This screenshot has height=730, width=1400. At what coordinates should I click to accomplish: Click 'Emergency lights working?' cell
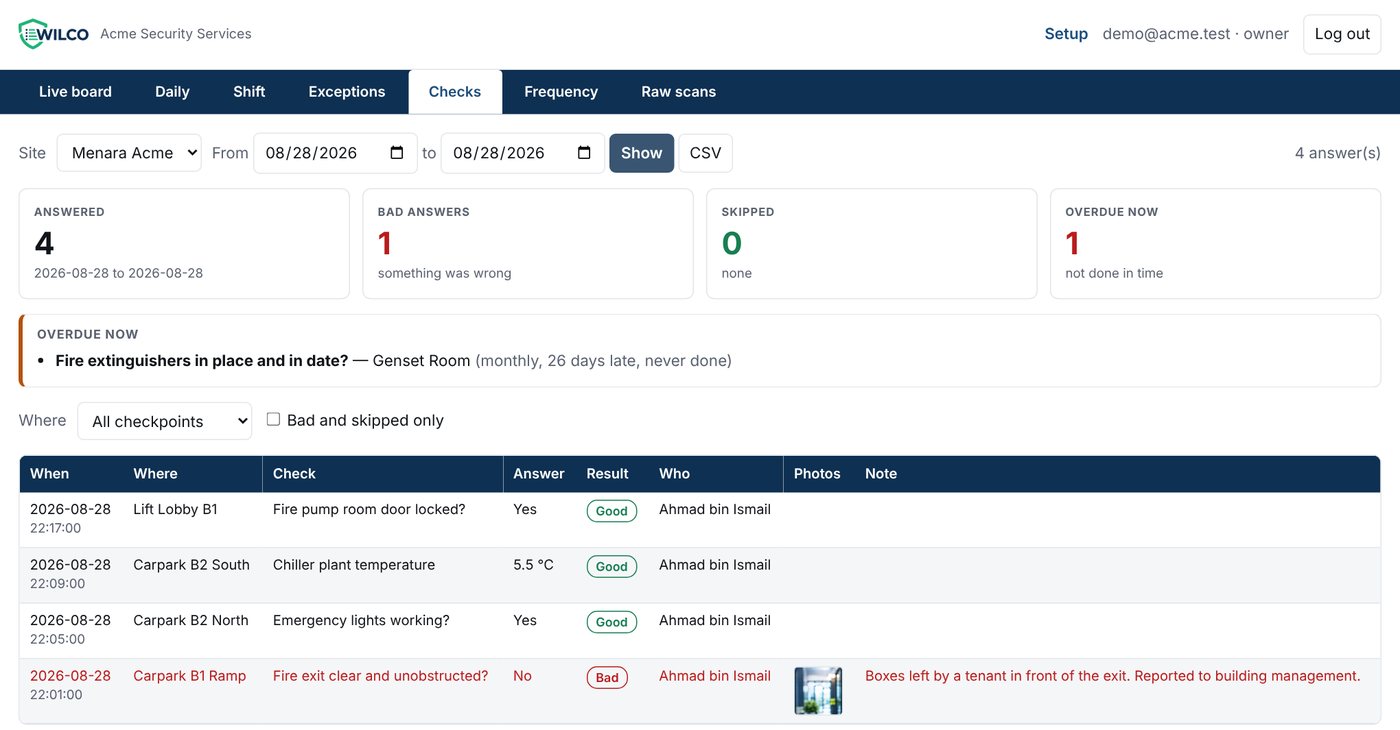click(361, 620)
